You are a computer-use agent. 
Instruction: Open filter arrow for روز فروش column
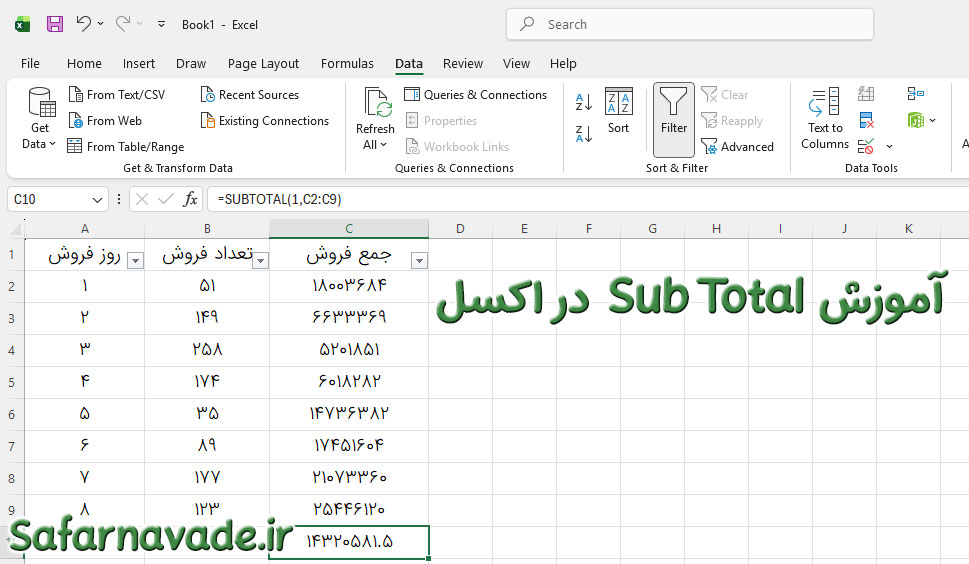[135, 261]
